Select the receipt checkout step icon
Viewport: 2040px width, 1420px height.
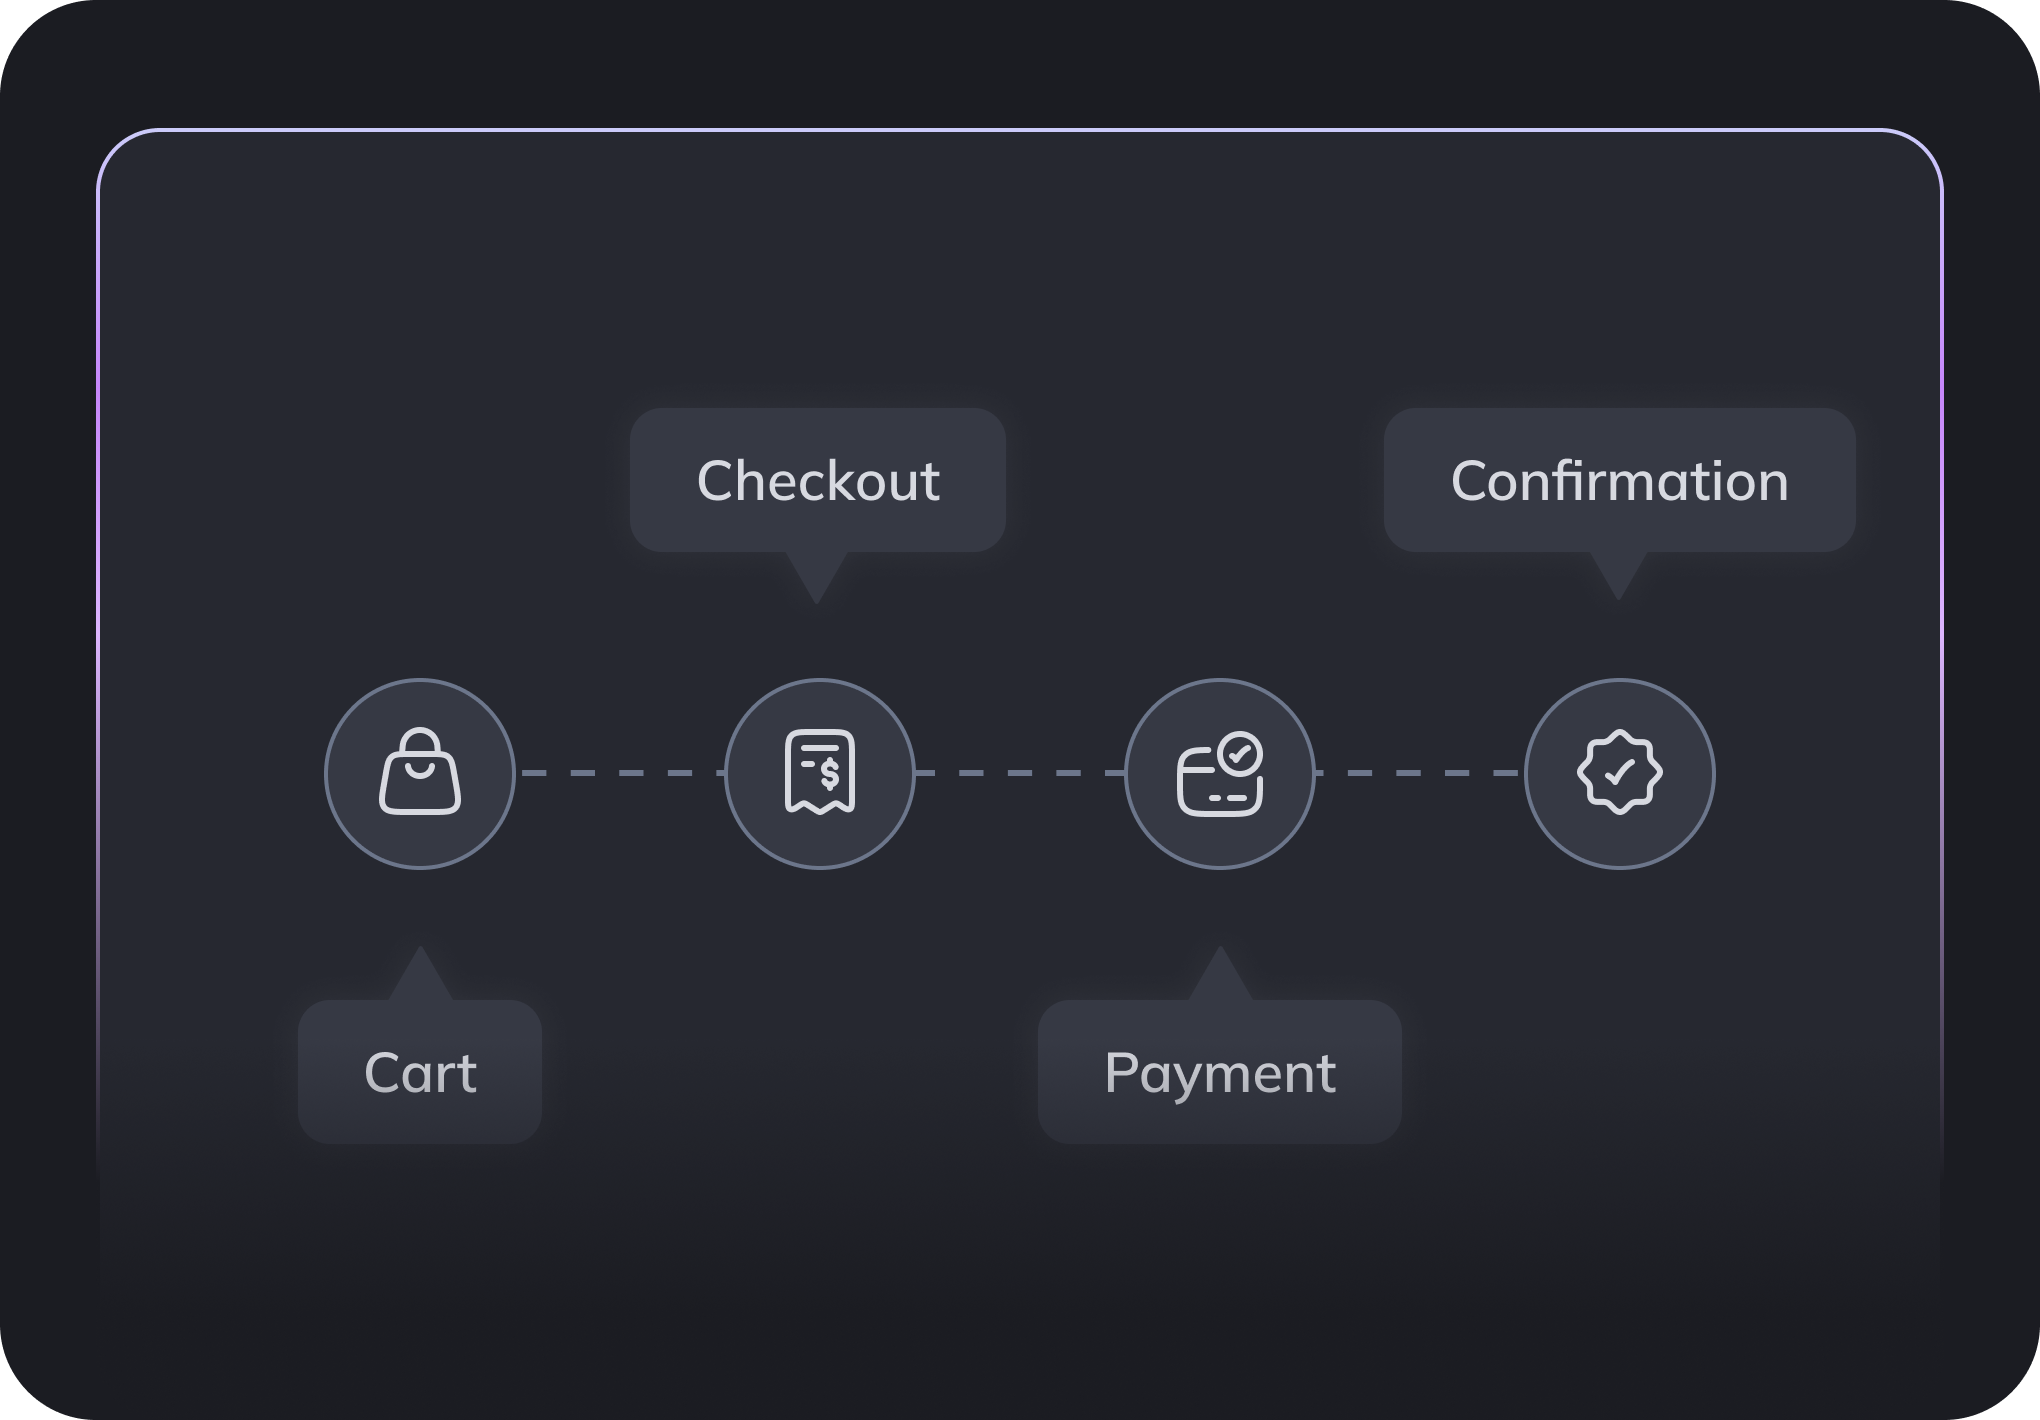[820, 773]
